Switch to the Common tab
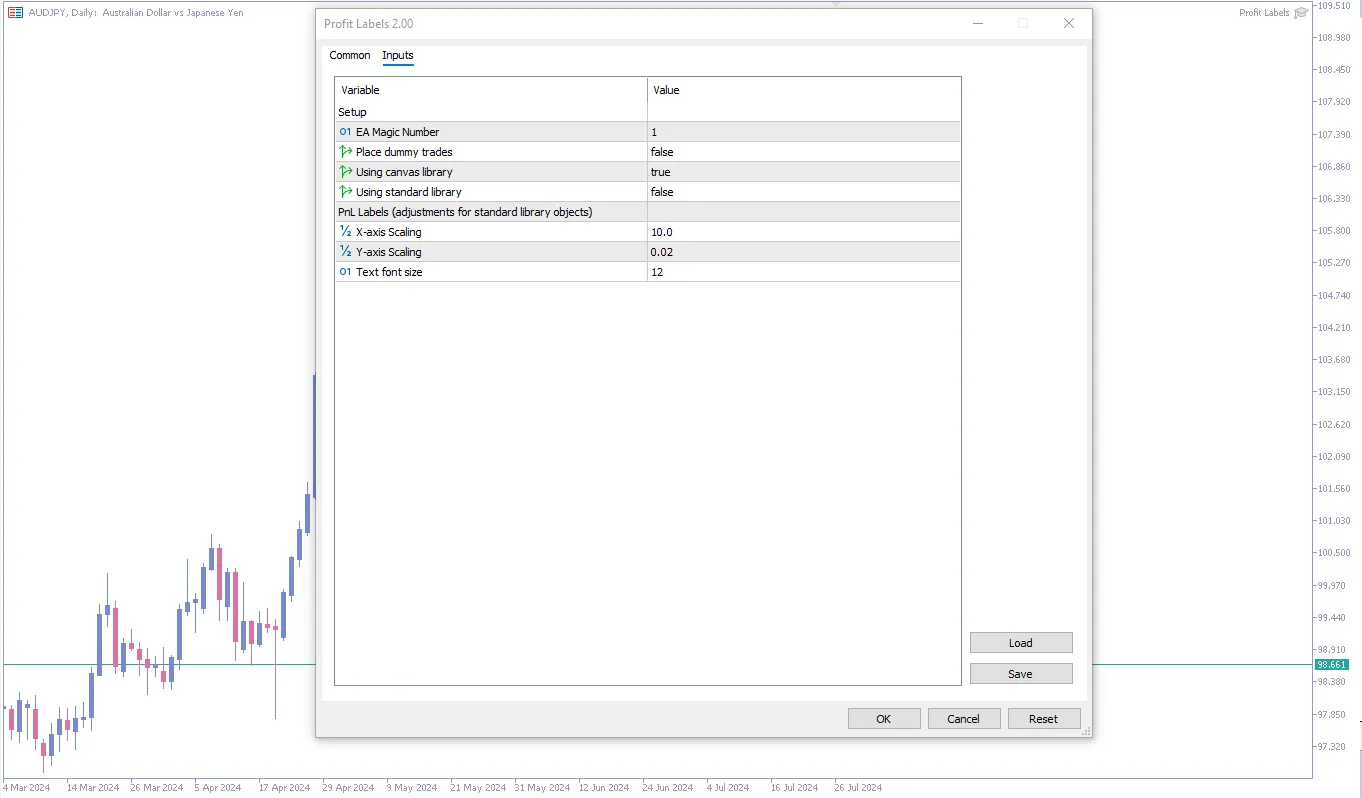1362x798 pixels. [x=350, y=55]
